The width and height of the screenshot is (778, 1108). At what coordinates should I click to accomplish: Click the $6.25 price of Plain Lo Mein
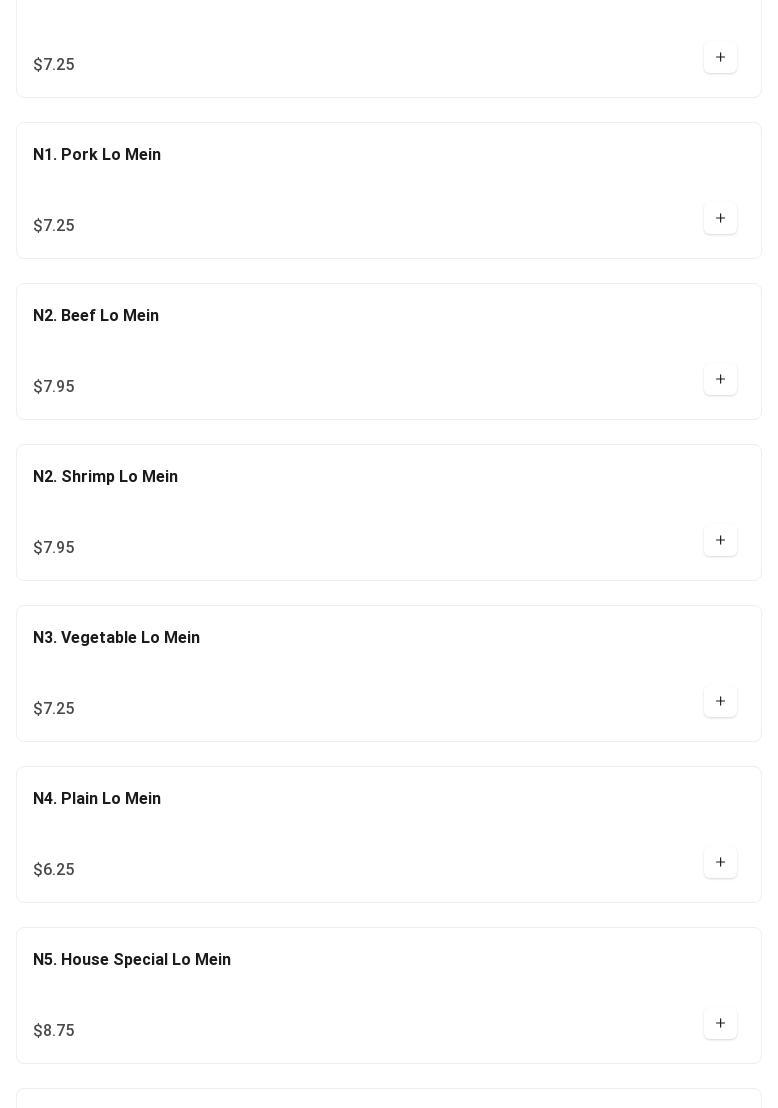click(54, 870)
